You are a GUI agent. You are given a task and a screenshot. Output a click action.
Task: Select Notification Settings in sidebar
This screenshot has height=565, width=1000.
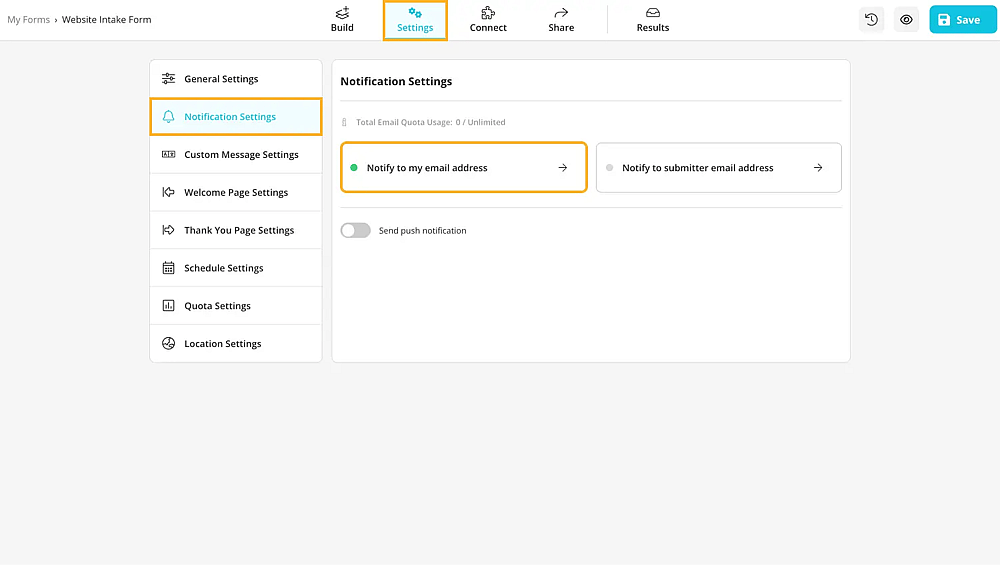click(x=236, y=117)
